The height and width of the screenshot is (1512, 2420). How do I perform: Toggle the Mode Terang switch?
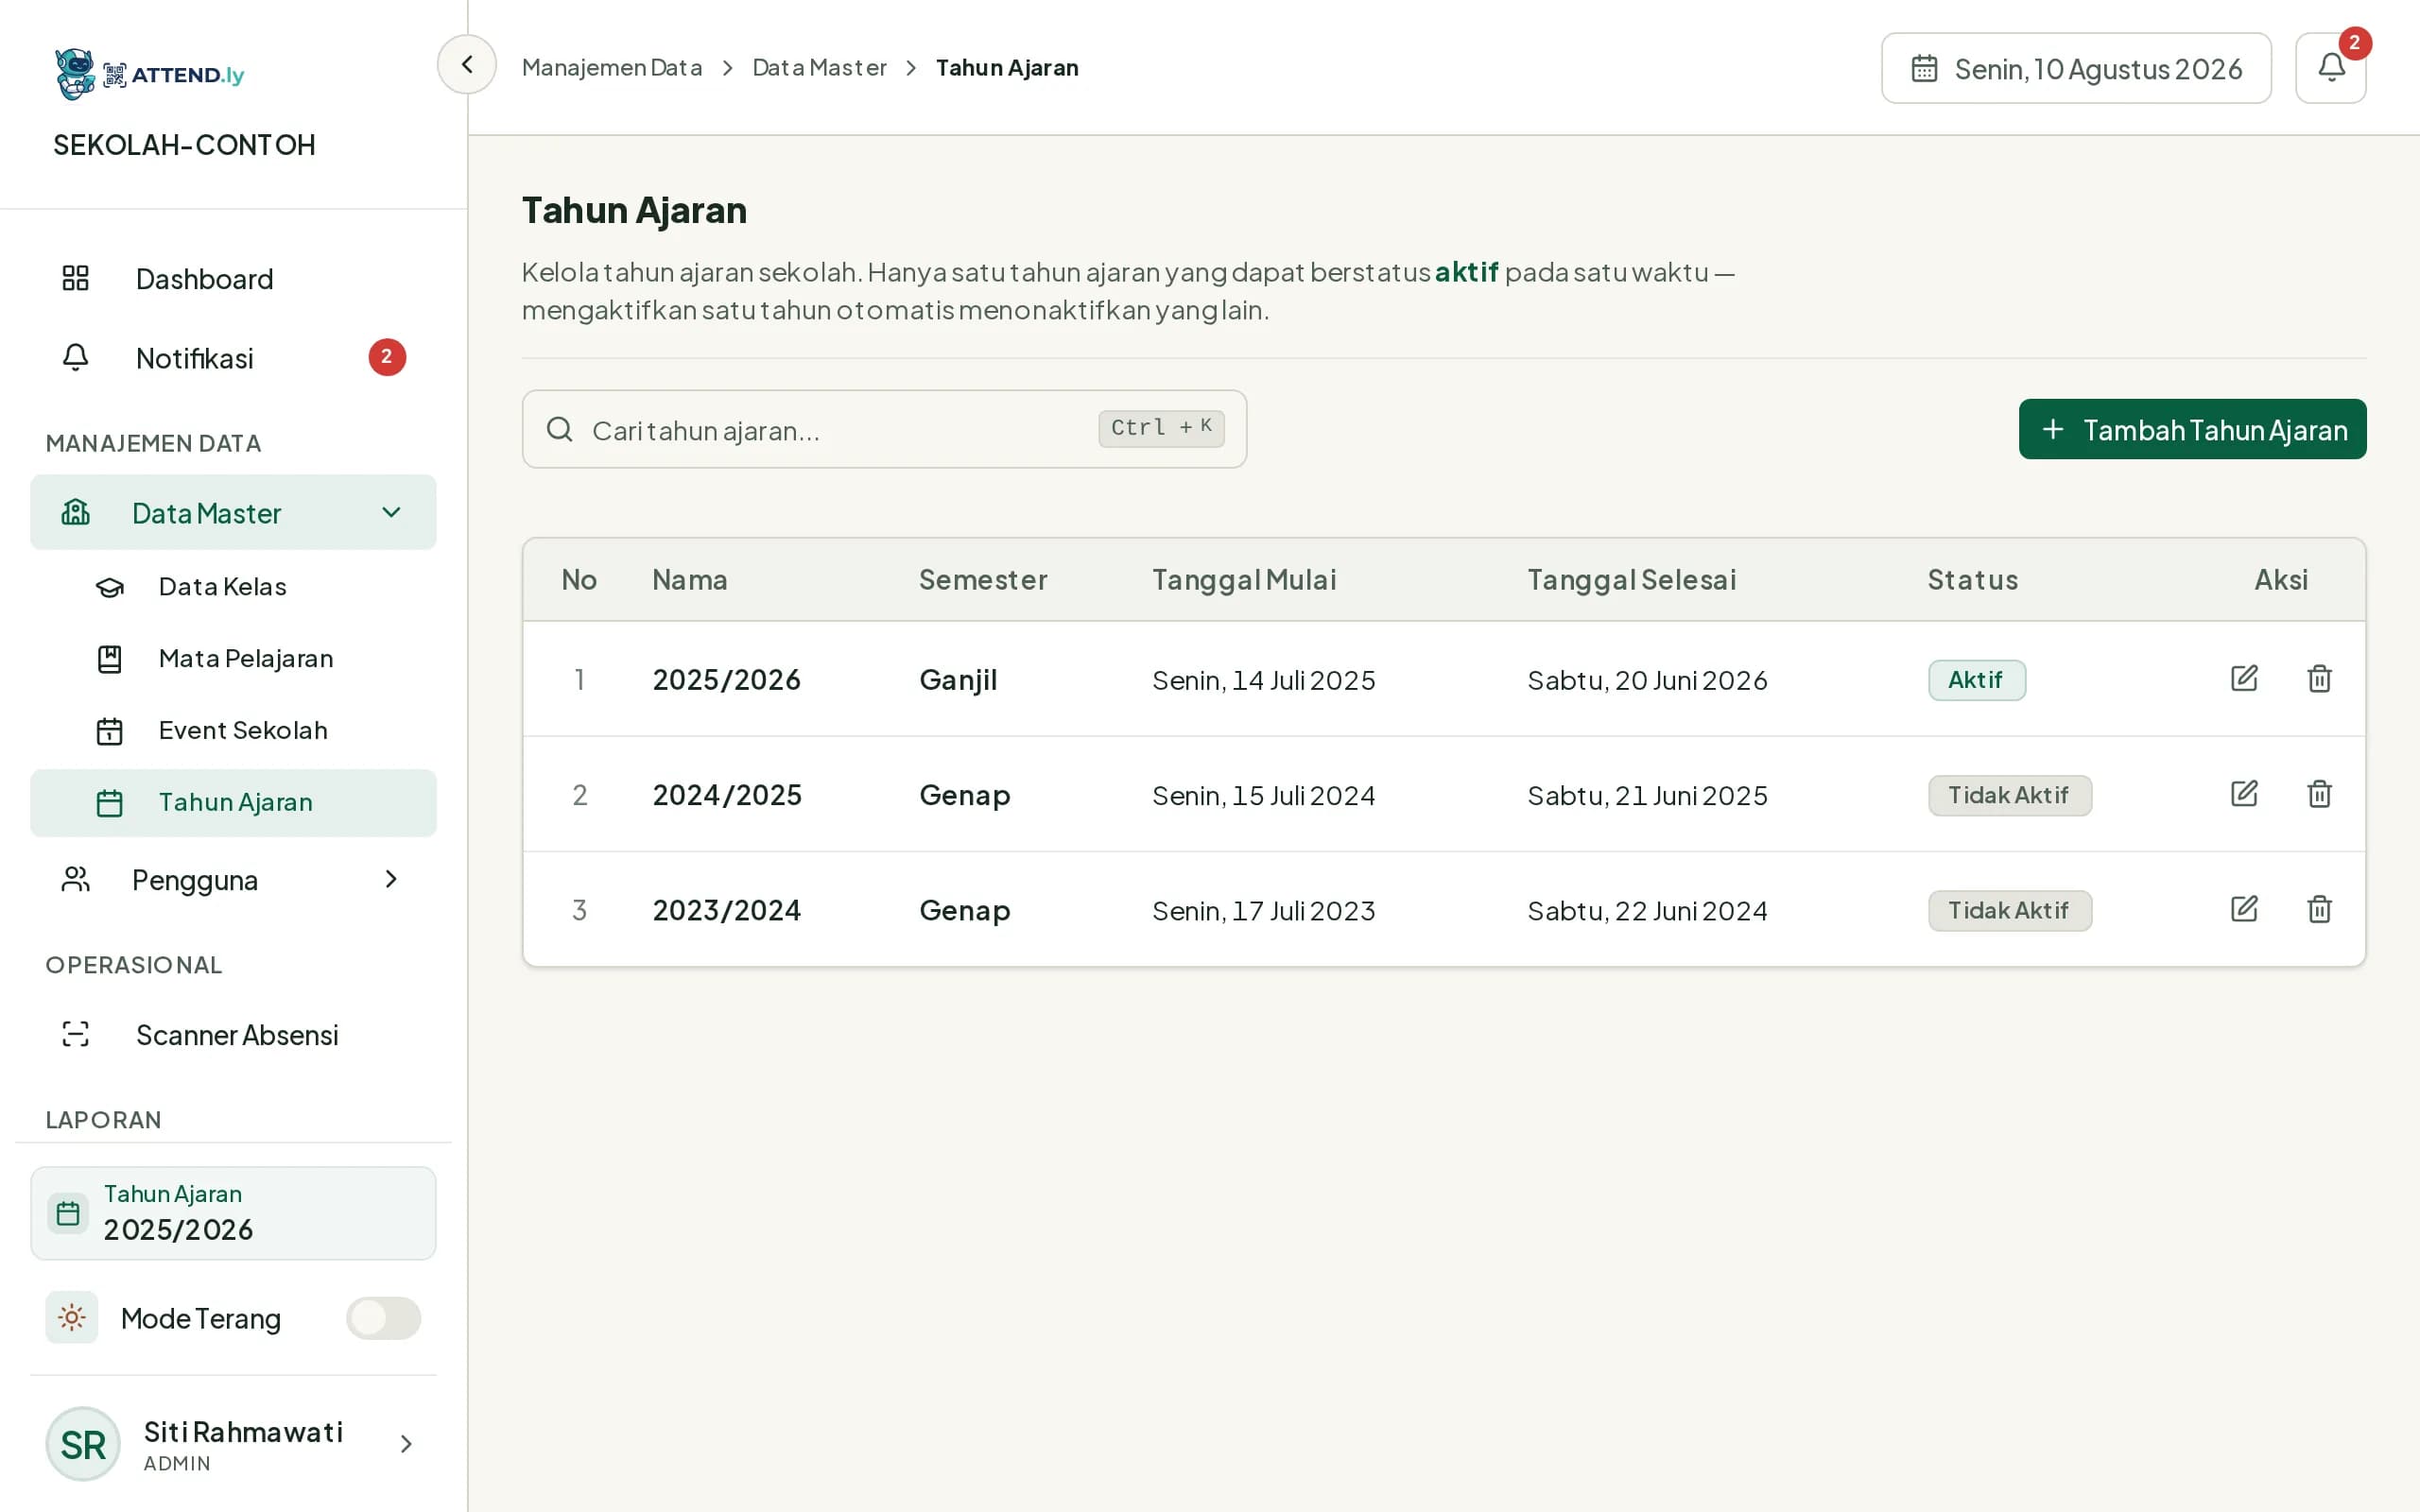click(384, 1317)
